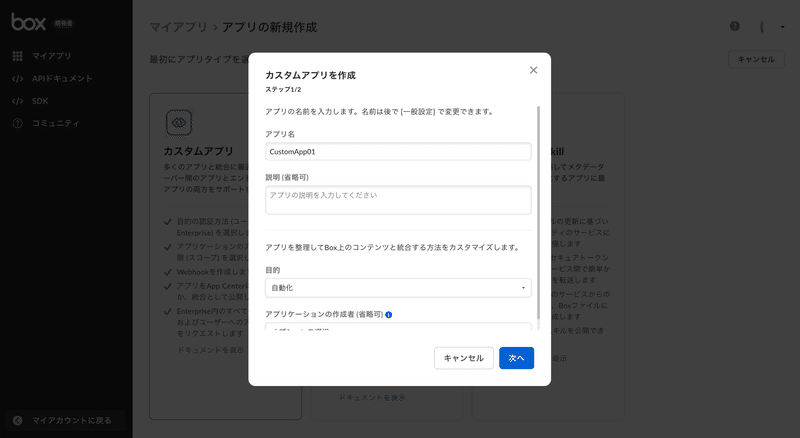
Task: Click the マイアプリ grid icon in sidebar
Action: pyautogui.click(x=17, y=56)
